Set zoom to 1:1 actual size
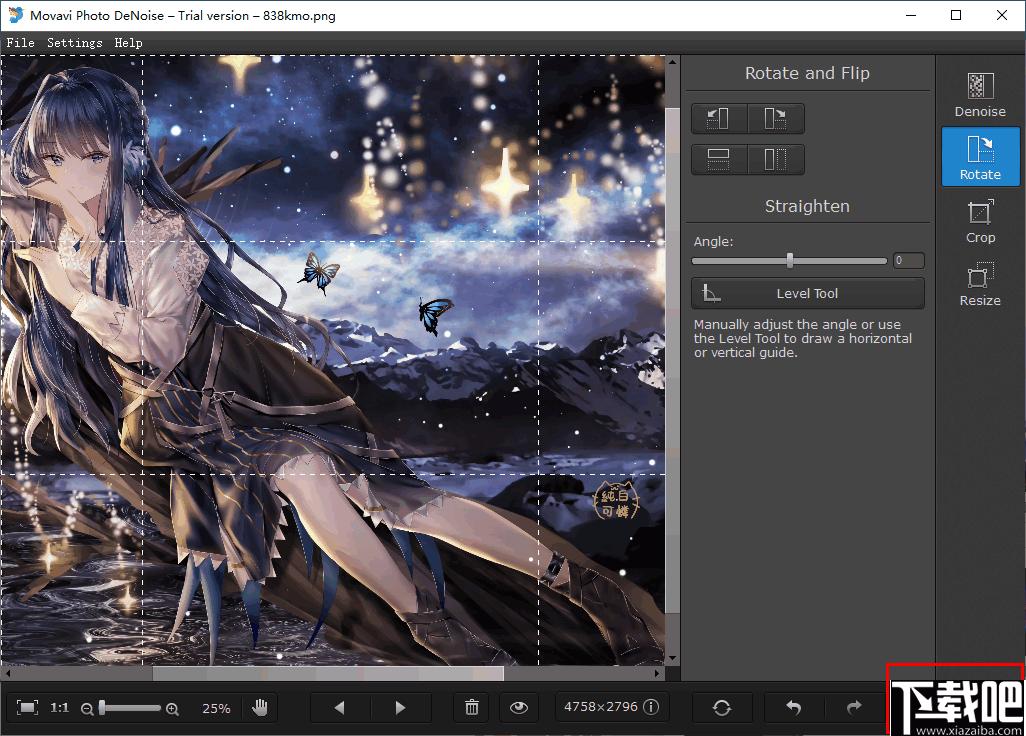 60,707
